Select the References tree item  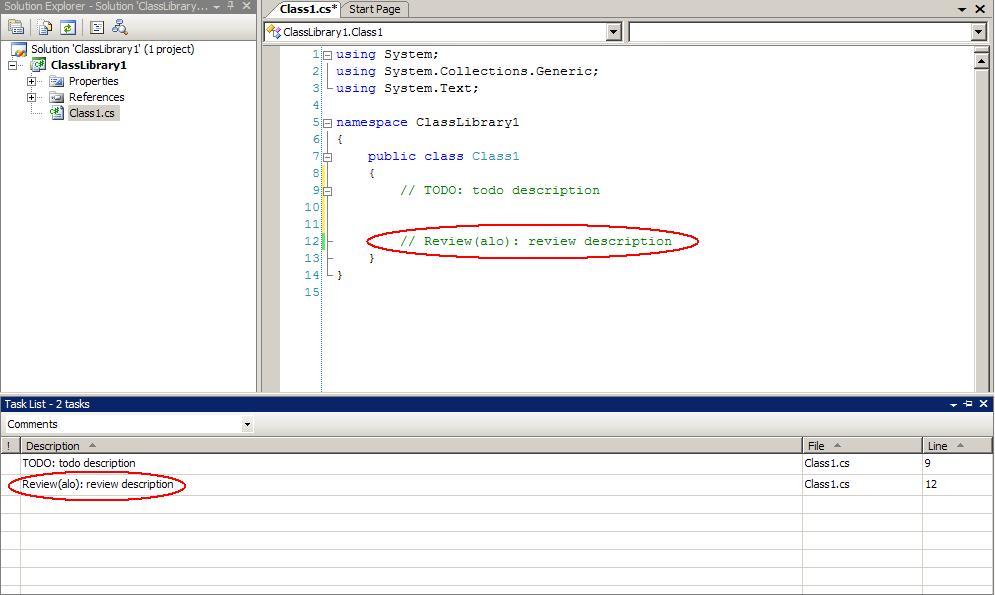(x=96, y=97)
